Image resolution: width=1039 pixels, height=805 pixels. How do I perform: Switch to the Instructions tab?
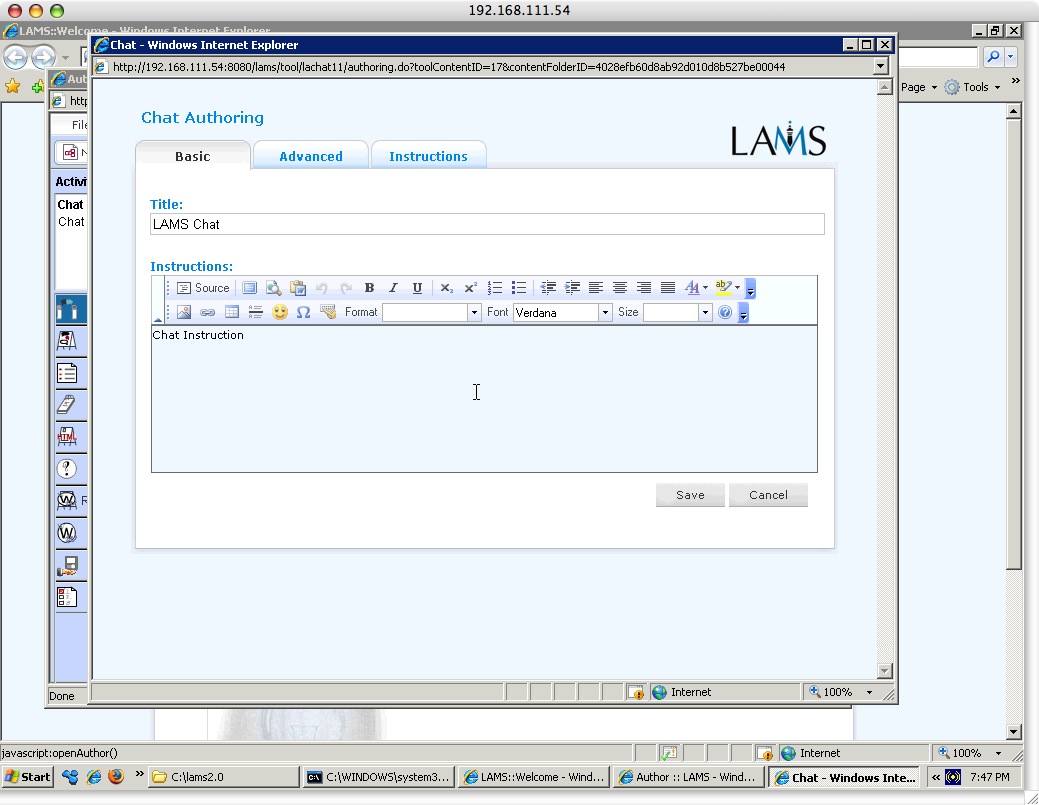pyautogui.click(x=428, y=156)
